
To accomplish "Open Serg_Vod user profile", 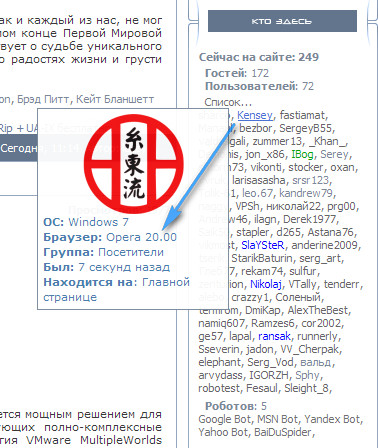I will click(270, 362).
